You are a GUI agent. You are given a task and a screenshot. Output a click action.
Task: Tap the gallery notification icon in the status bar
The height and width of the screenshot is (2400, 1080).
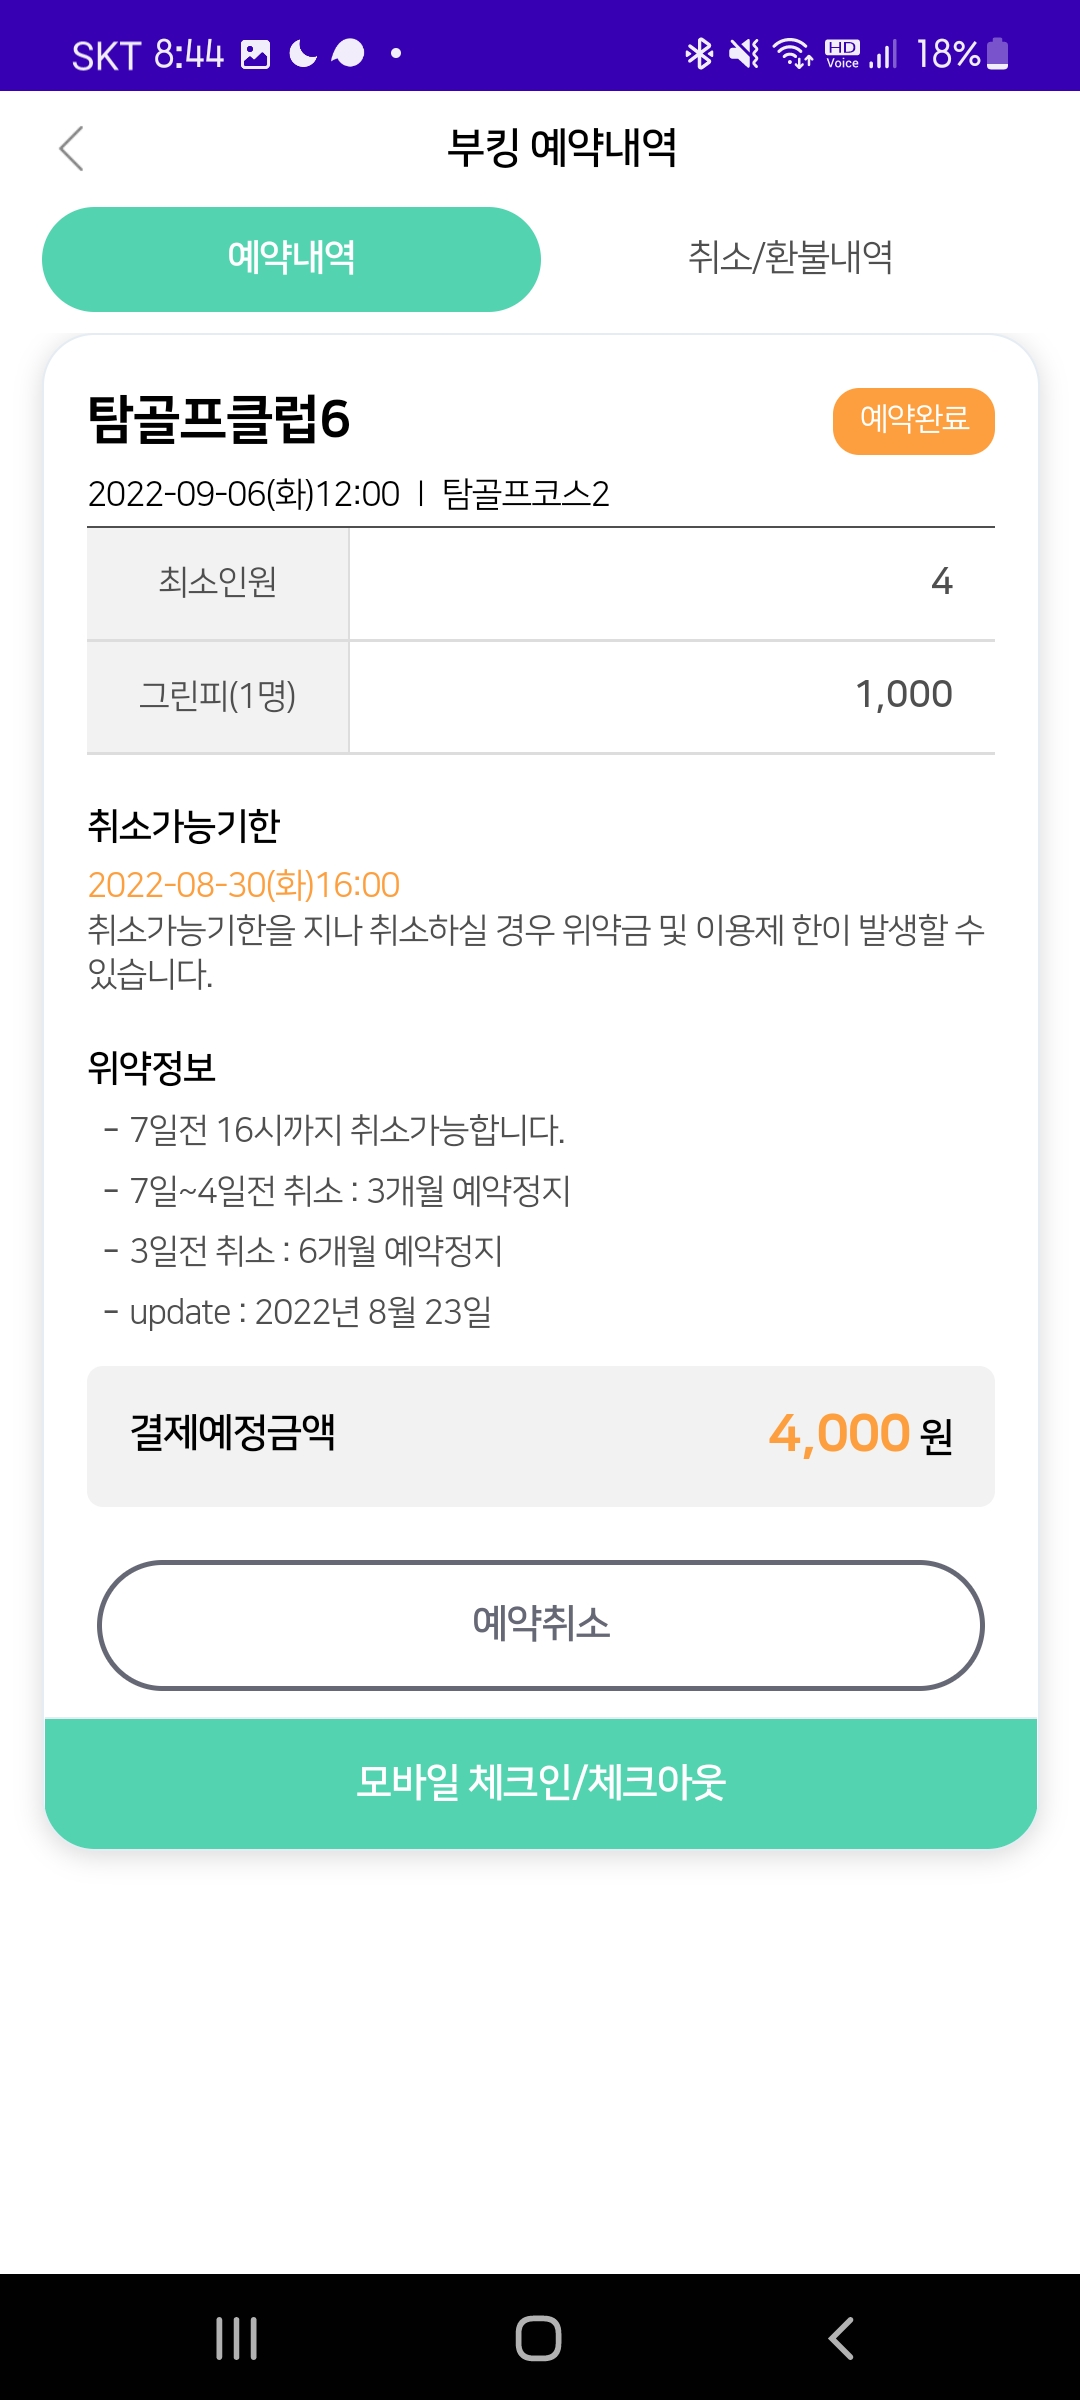(256, 54)
